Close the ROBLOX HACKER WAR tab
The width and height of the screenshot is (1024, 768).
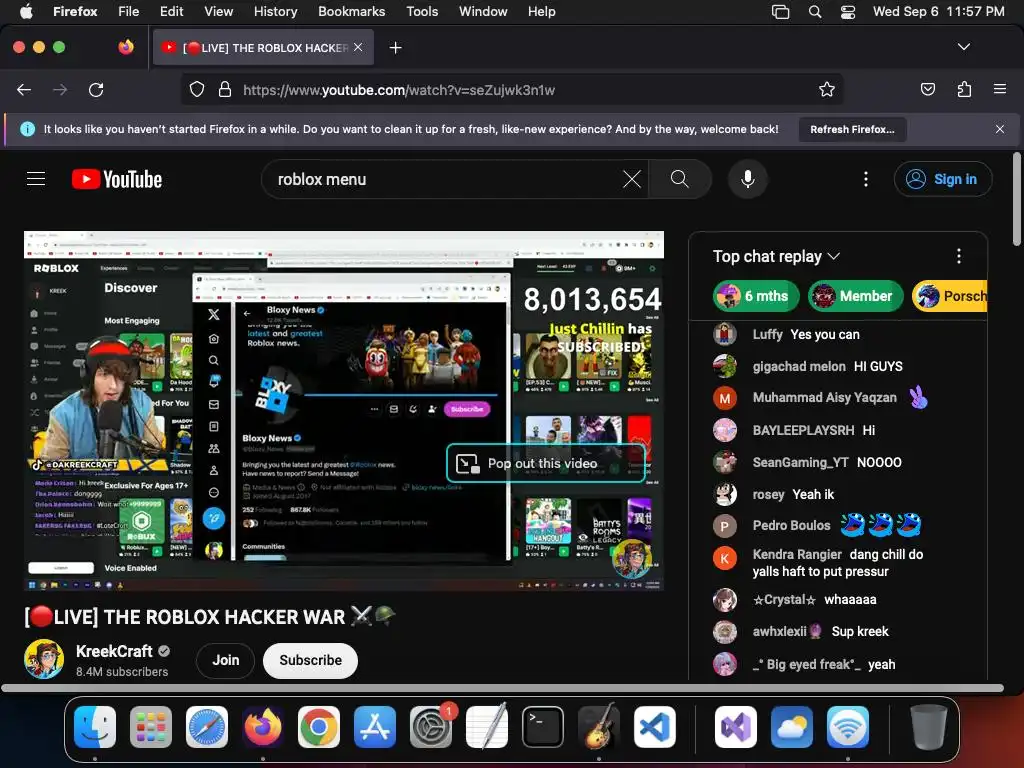tap(358, 47)
